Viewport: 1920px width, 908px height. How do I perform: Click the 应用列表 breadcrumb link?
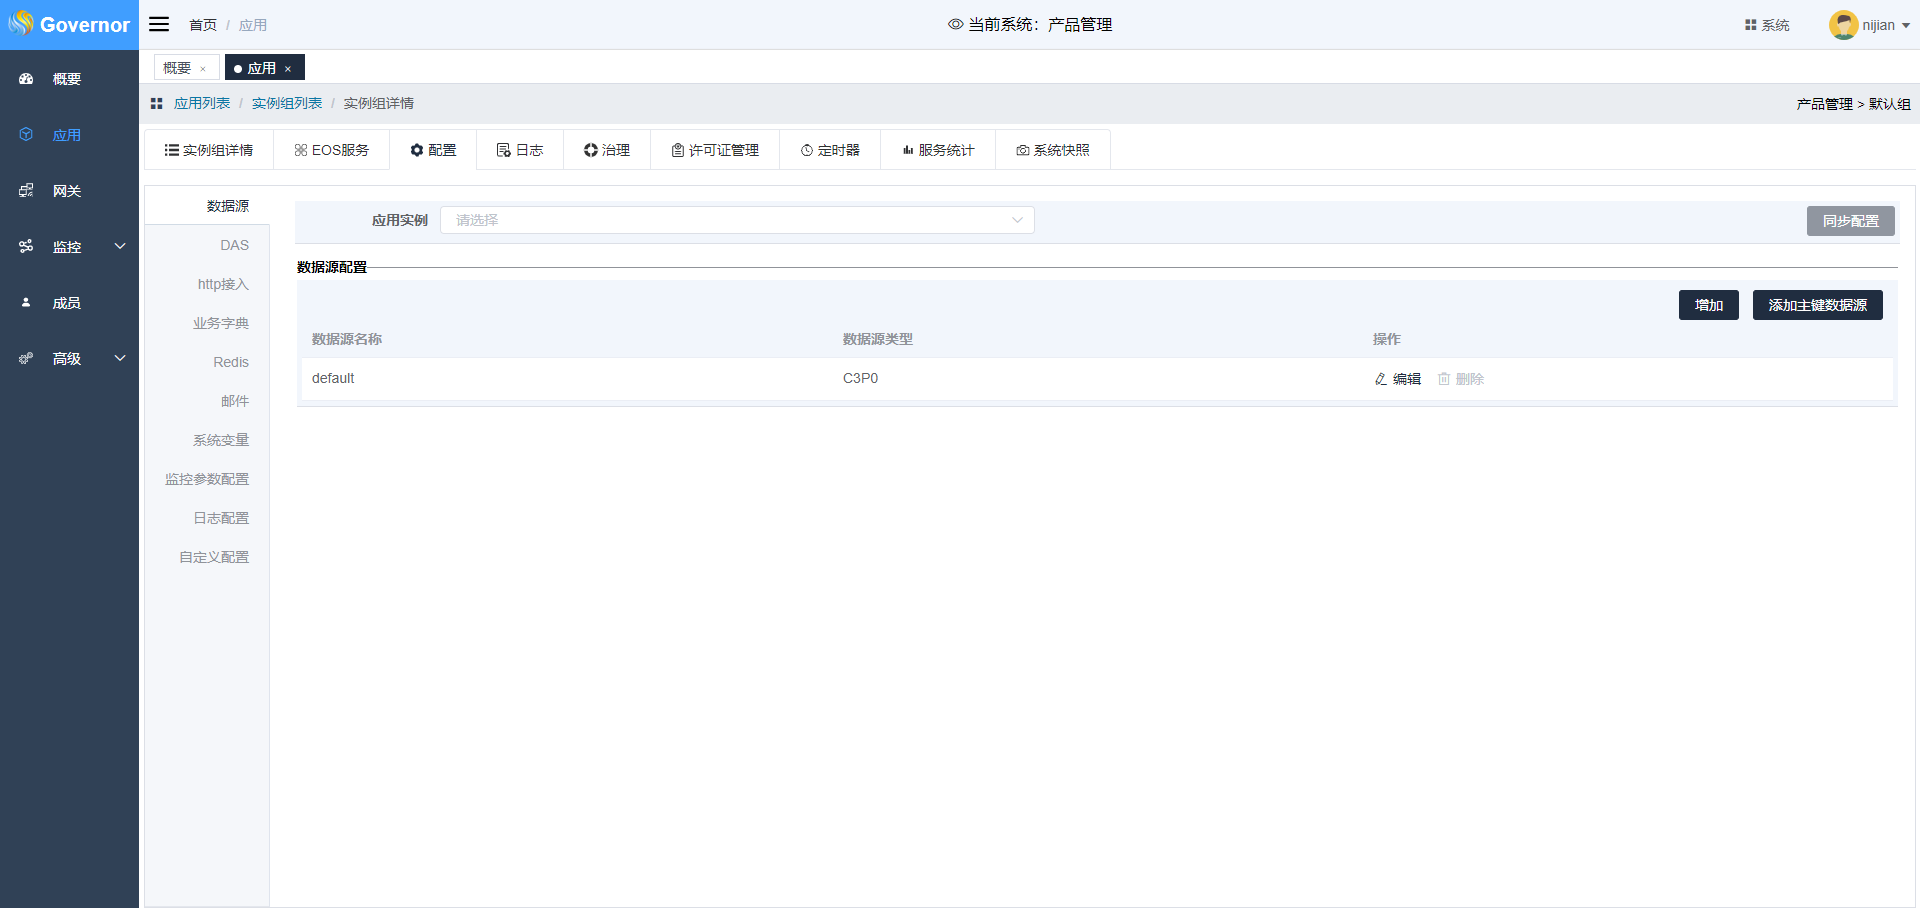coord(202,103)
